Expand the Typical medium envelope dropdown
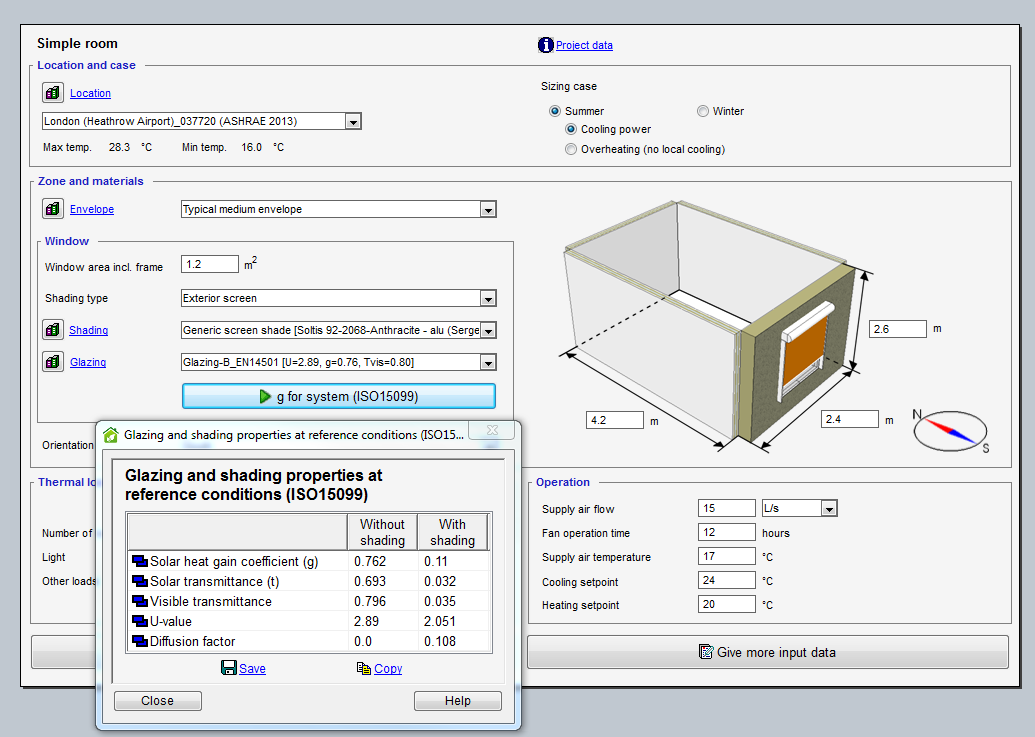 click(488, 210)
